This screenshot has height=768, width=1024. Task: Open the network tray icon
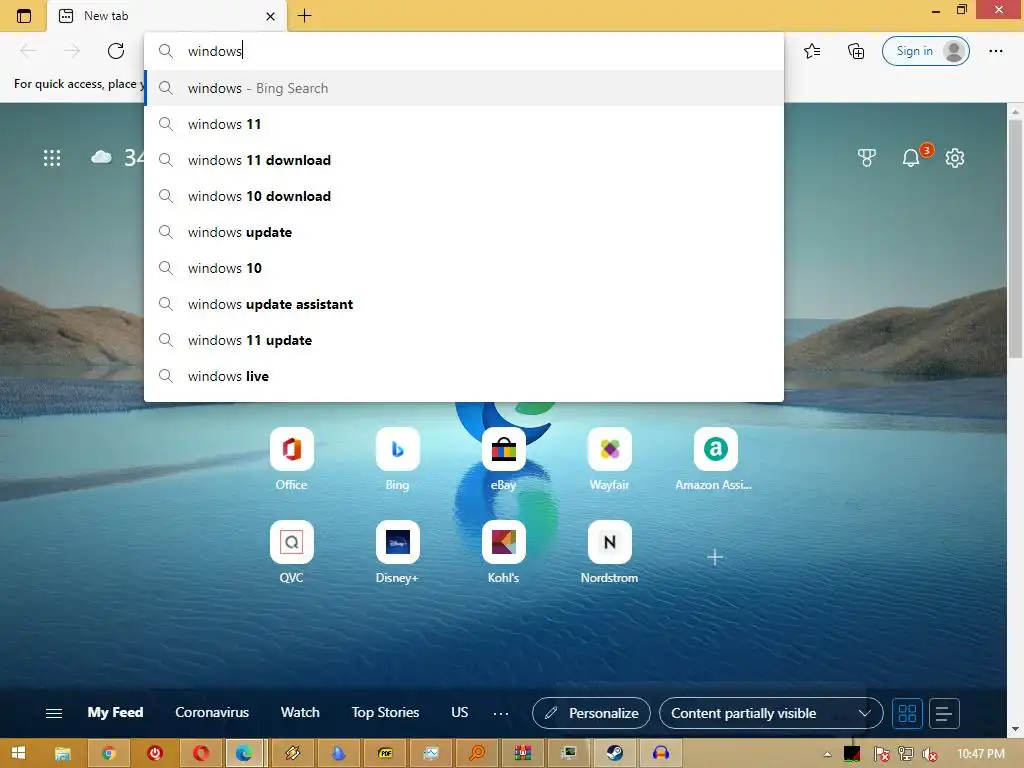[906, 754]
